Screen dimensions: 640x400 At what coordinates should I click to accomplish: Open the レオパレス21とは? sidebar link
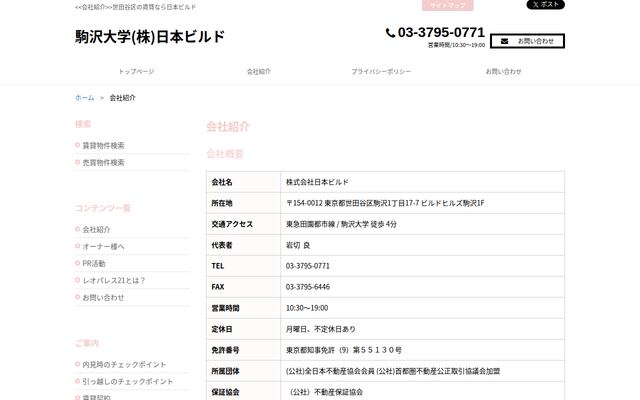pos(114,280)
